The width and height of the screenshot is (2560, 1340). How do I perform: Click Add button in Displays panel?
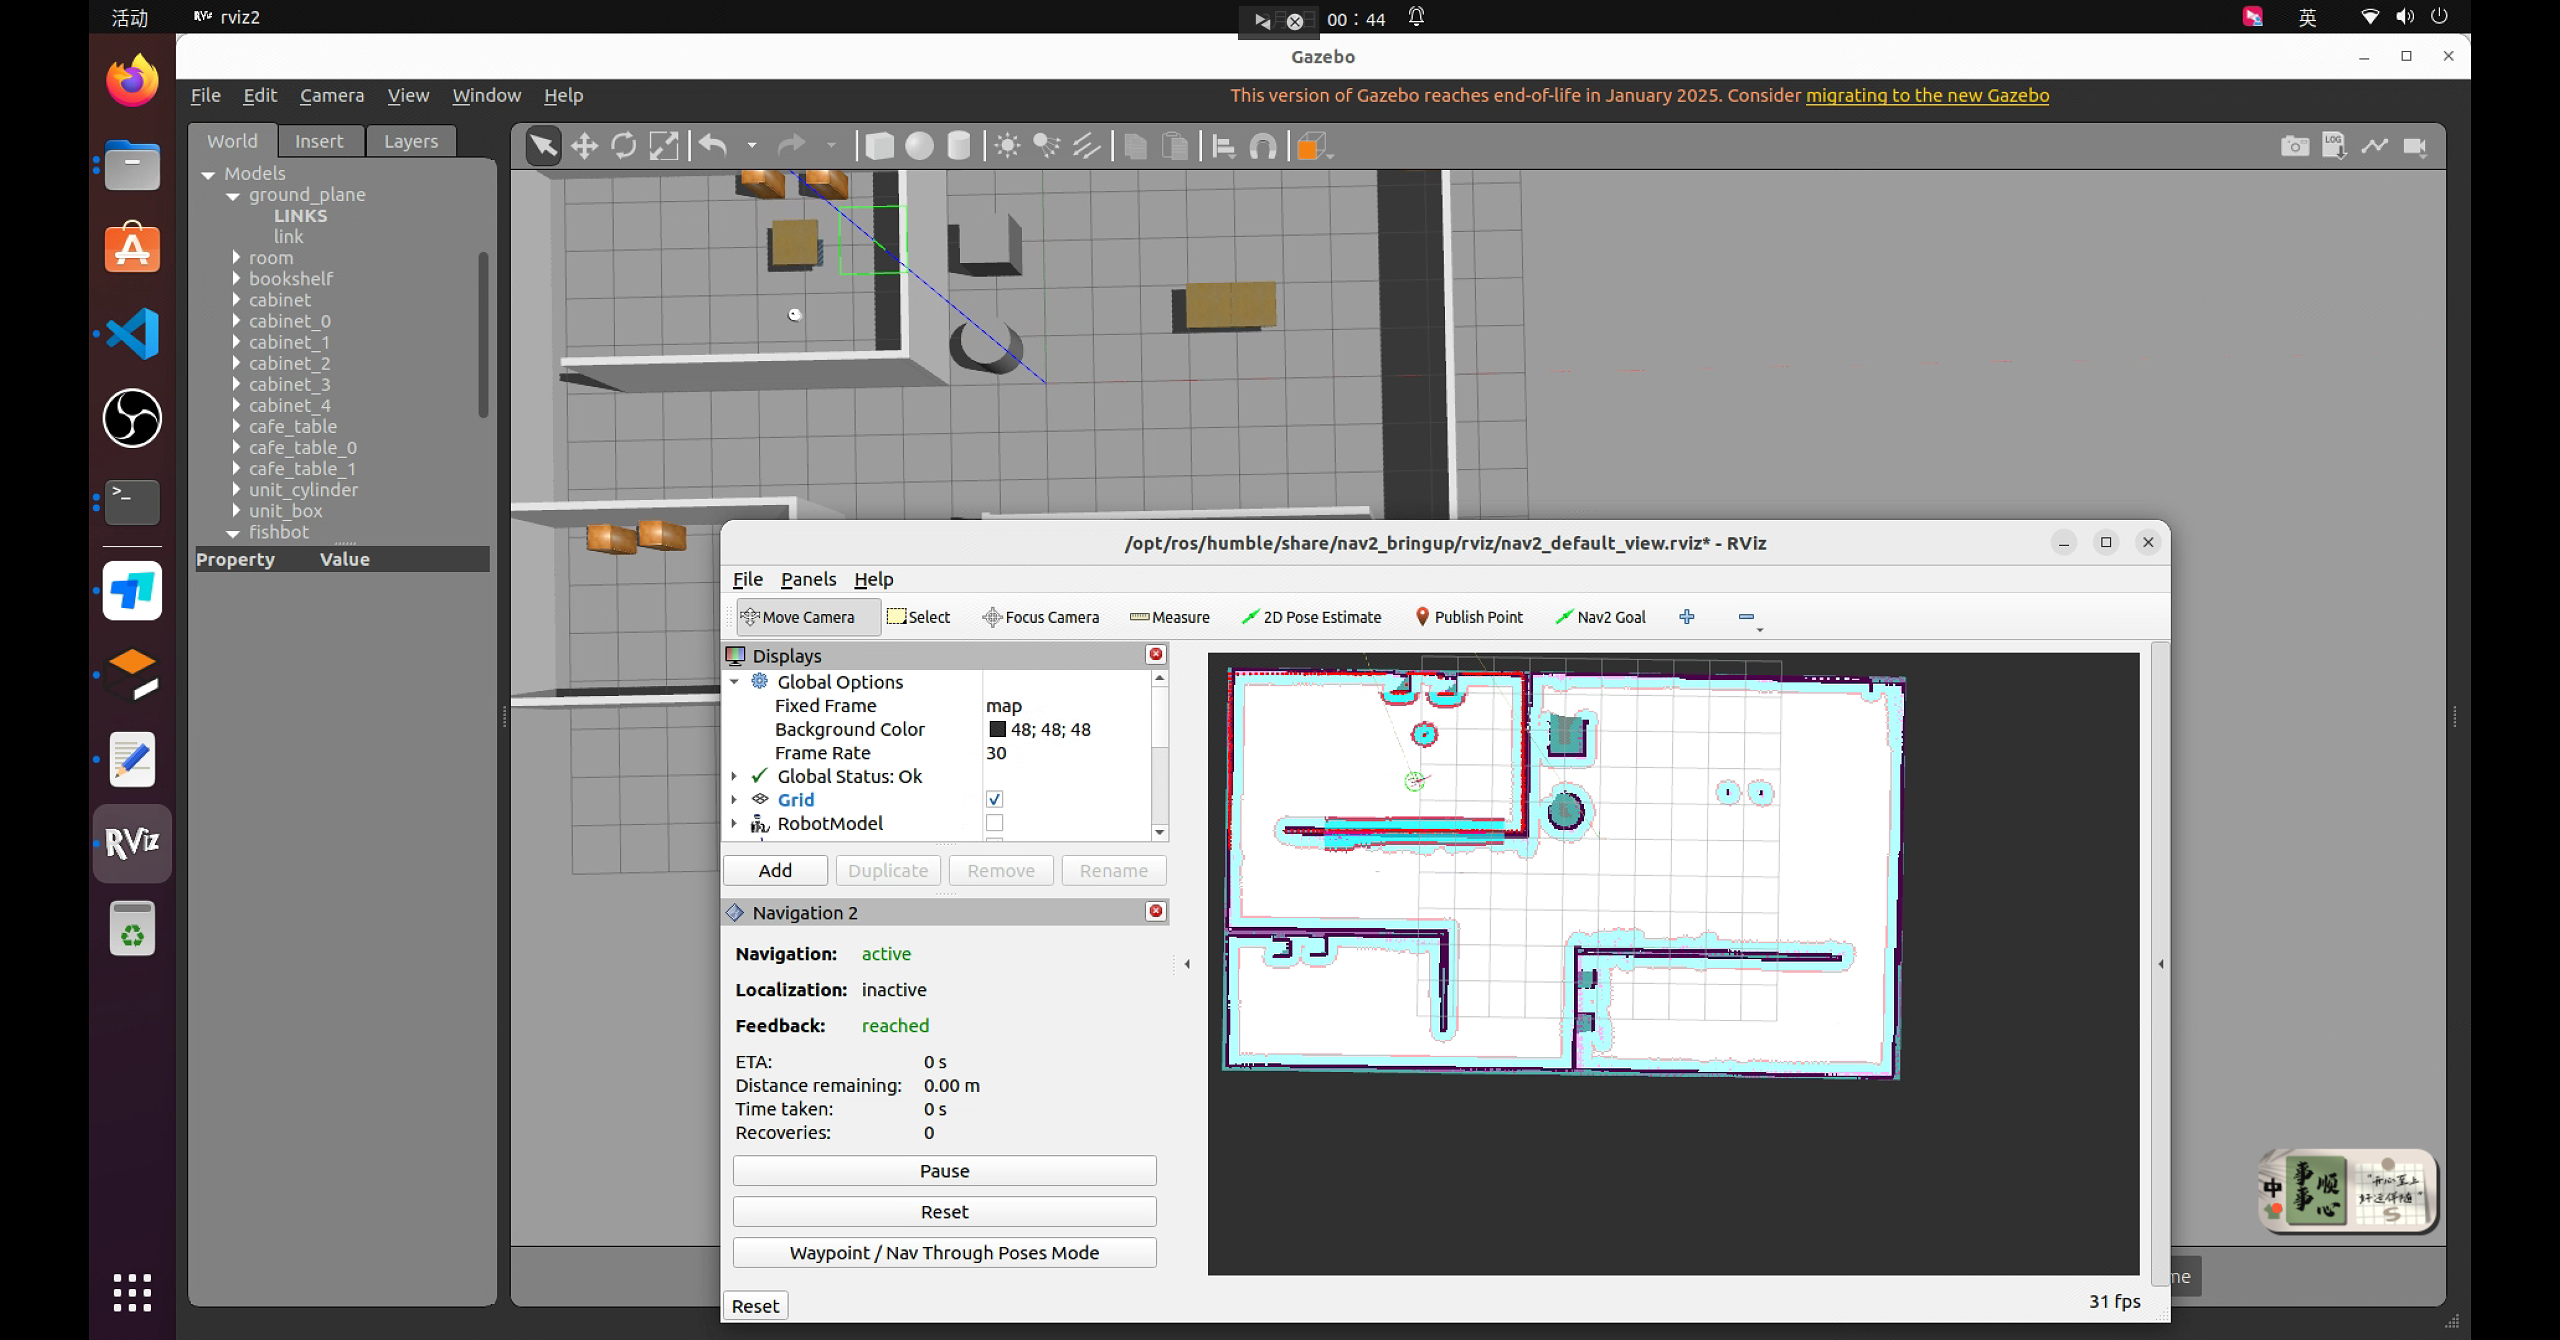pos(775,870)
